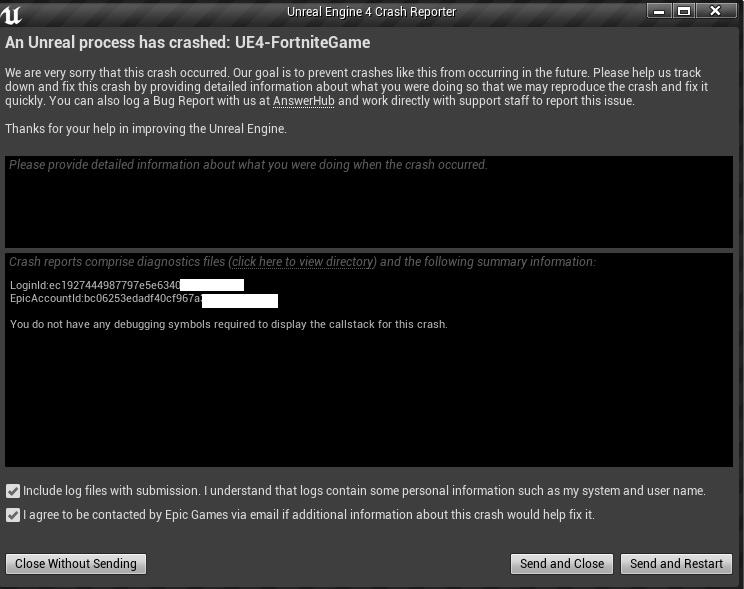The image size is (744, 589).
Task: Untick the agree to be contacted checkbox
Action: coord(13,515)
